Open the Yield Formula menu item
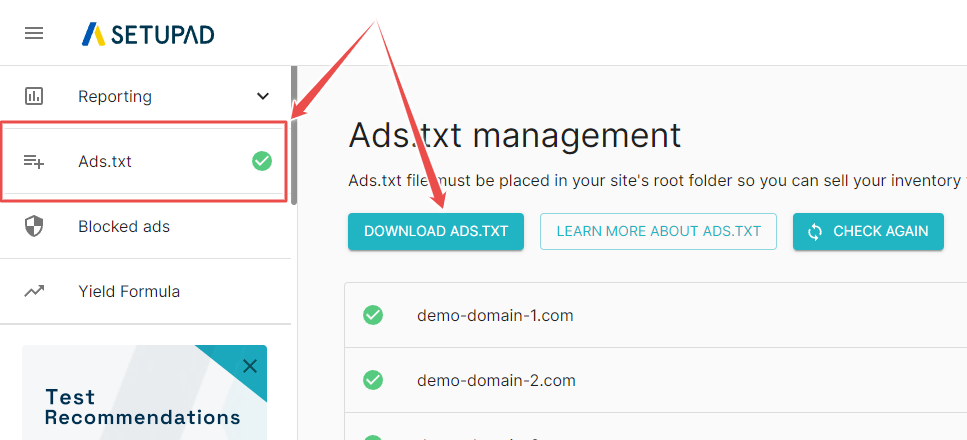The height and width of the screenshot is (440, 967). 146,291
